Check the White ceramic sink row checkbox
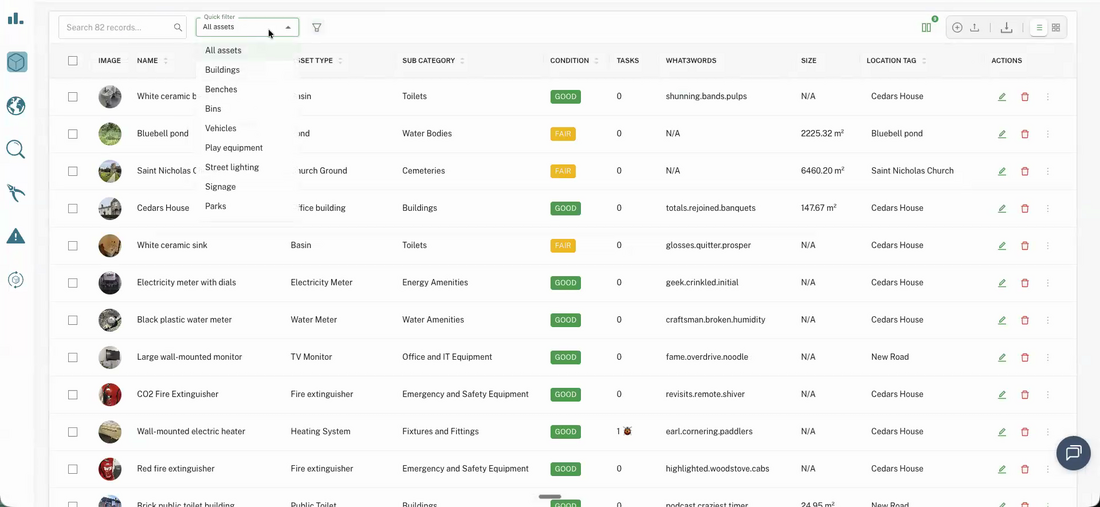The width and height of the screenshot is (1100, 507). [x=73, y=245]
